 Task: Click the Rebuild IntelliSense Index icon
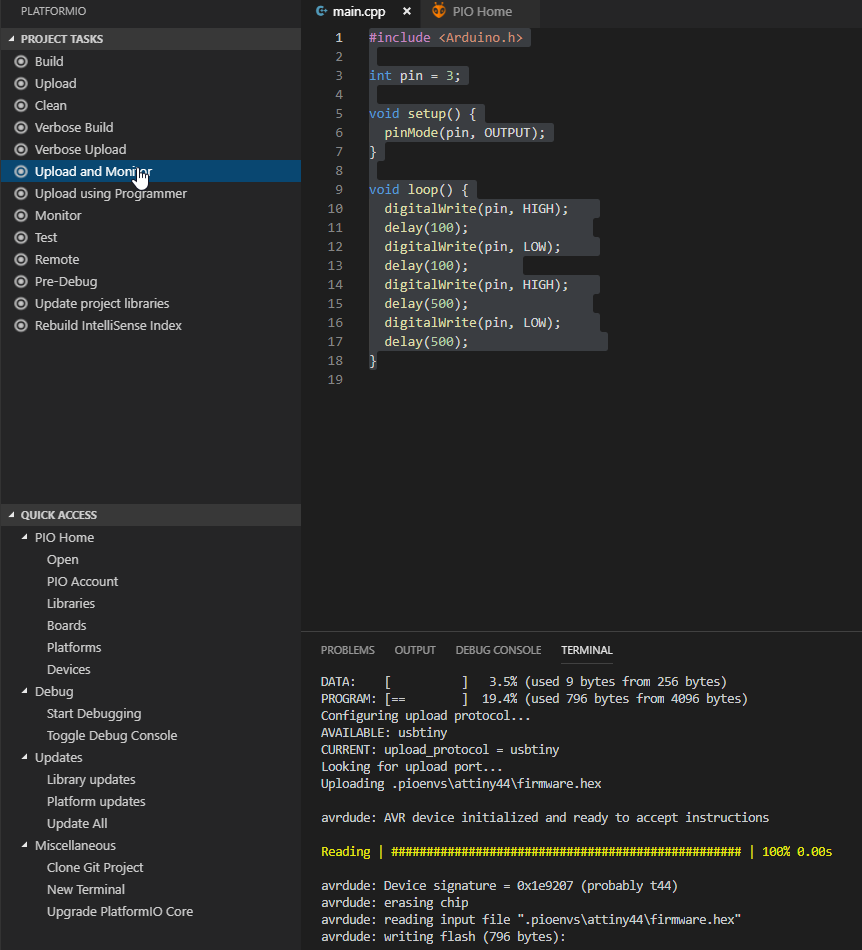pyautogui.click(x=21, y=326)
